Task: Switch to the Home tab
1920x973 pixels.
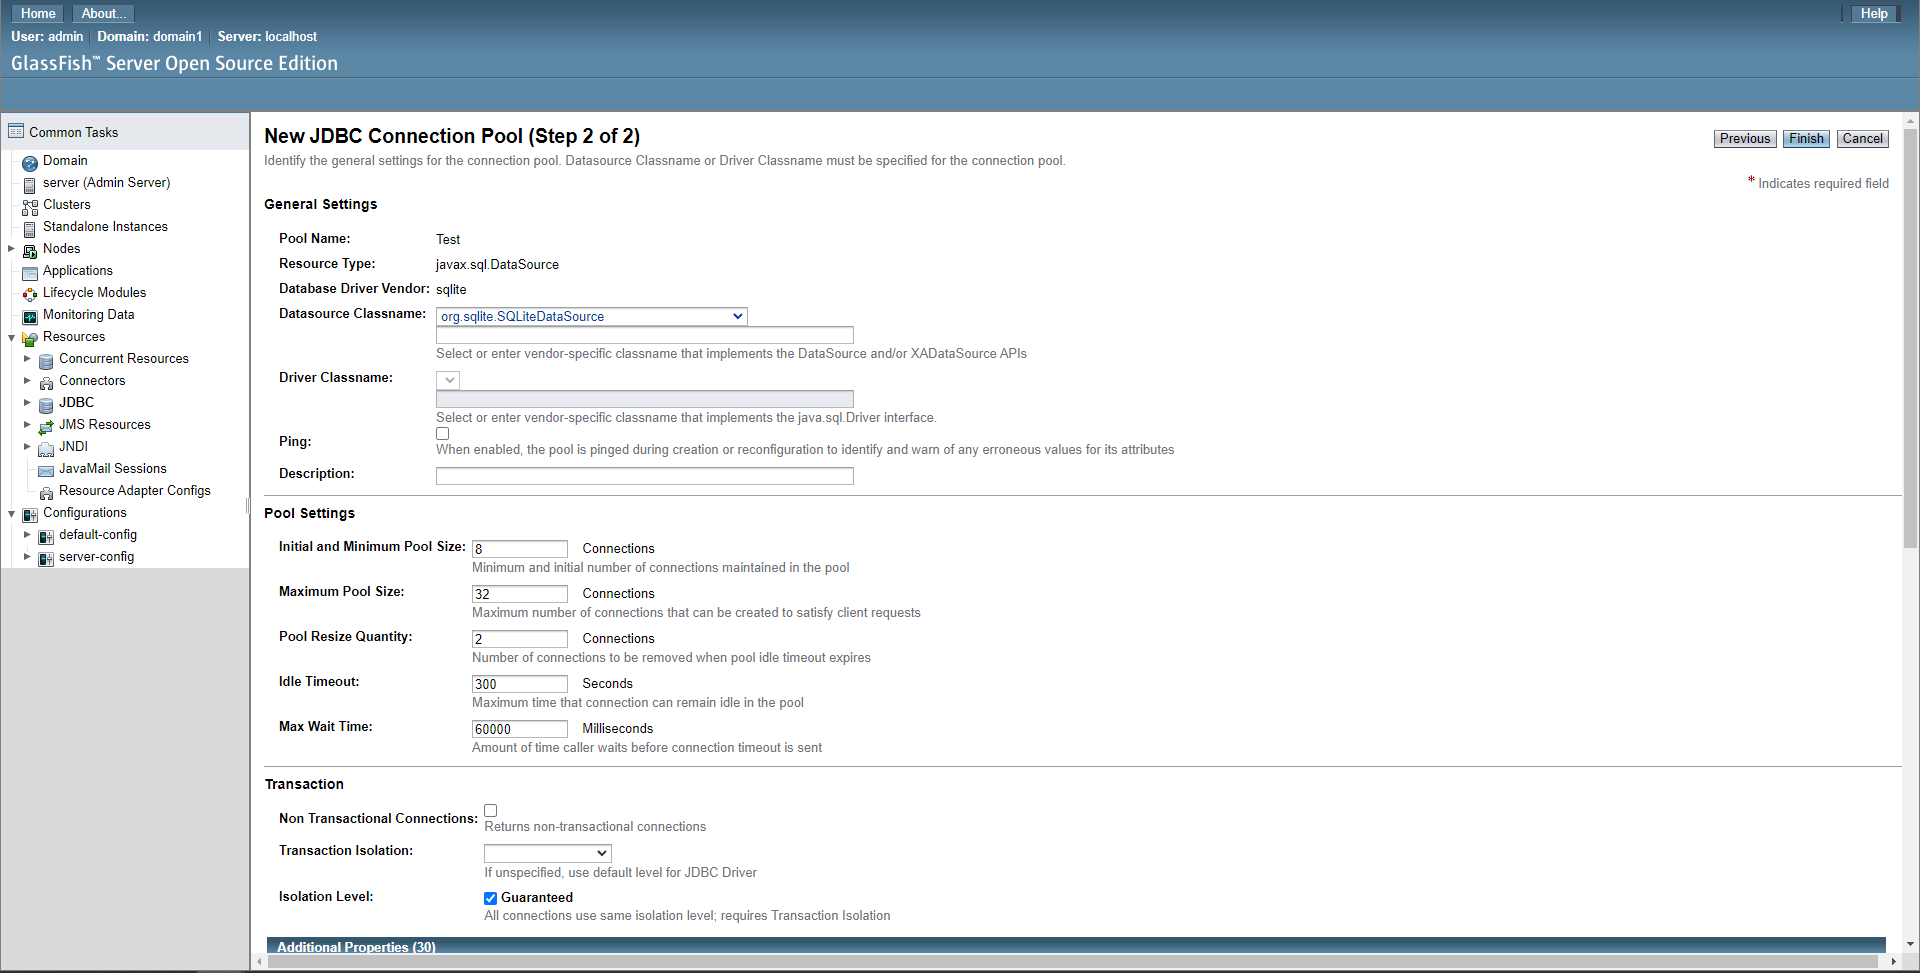Action: (x=37, y=13)
